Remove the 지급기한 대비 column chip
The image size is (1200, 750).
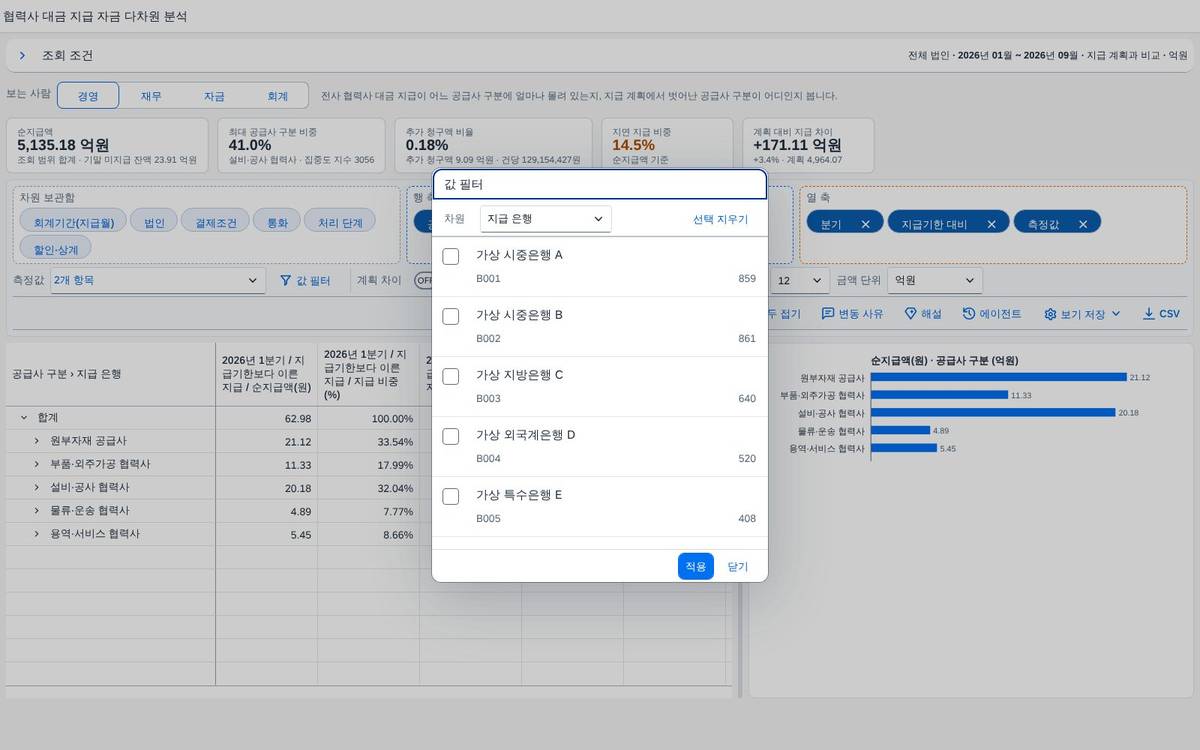click(991, 224)
